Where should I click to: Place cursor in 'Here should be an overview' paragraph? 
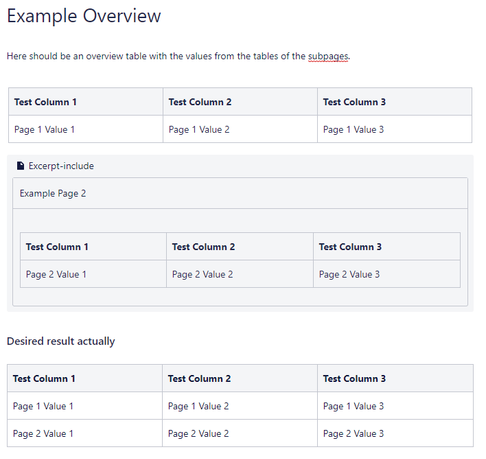pyautogui.click(x=178, y=56)
